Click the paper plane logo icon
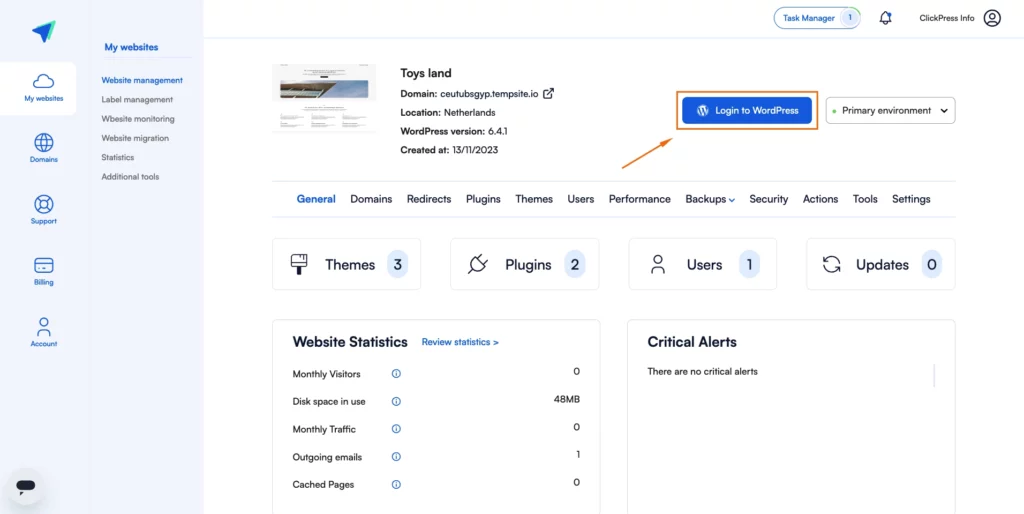Image resolution: width=1024 pixels, height=514 pixels. pos(44,31)
